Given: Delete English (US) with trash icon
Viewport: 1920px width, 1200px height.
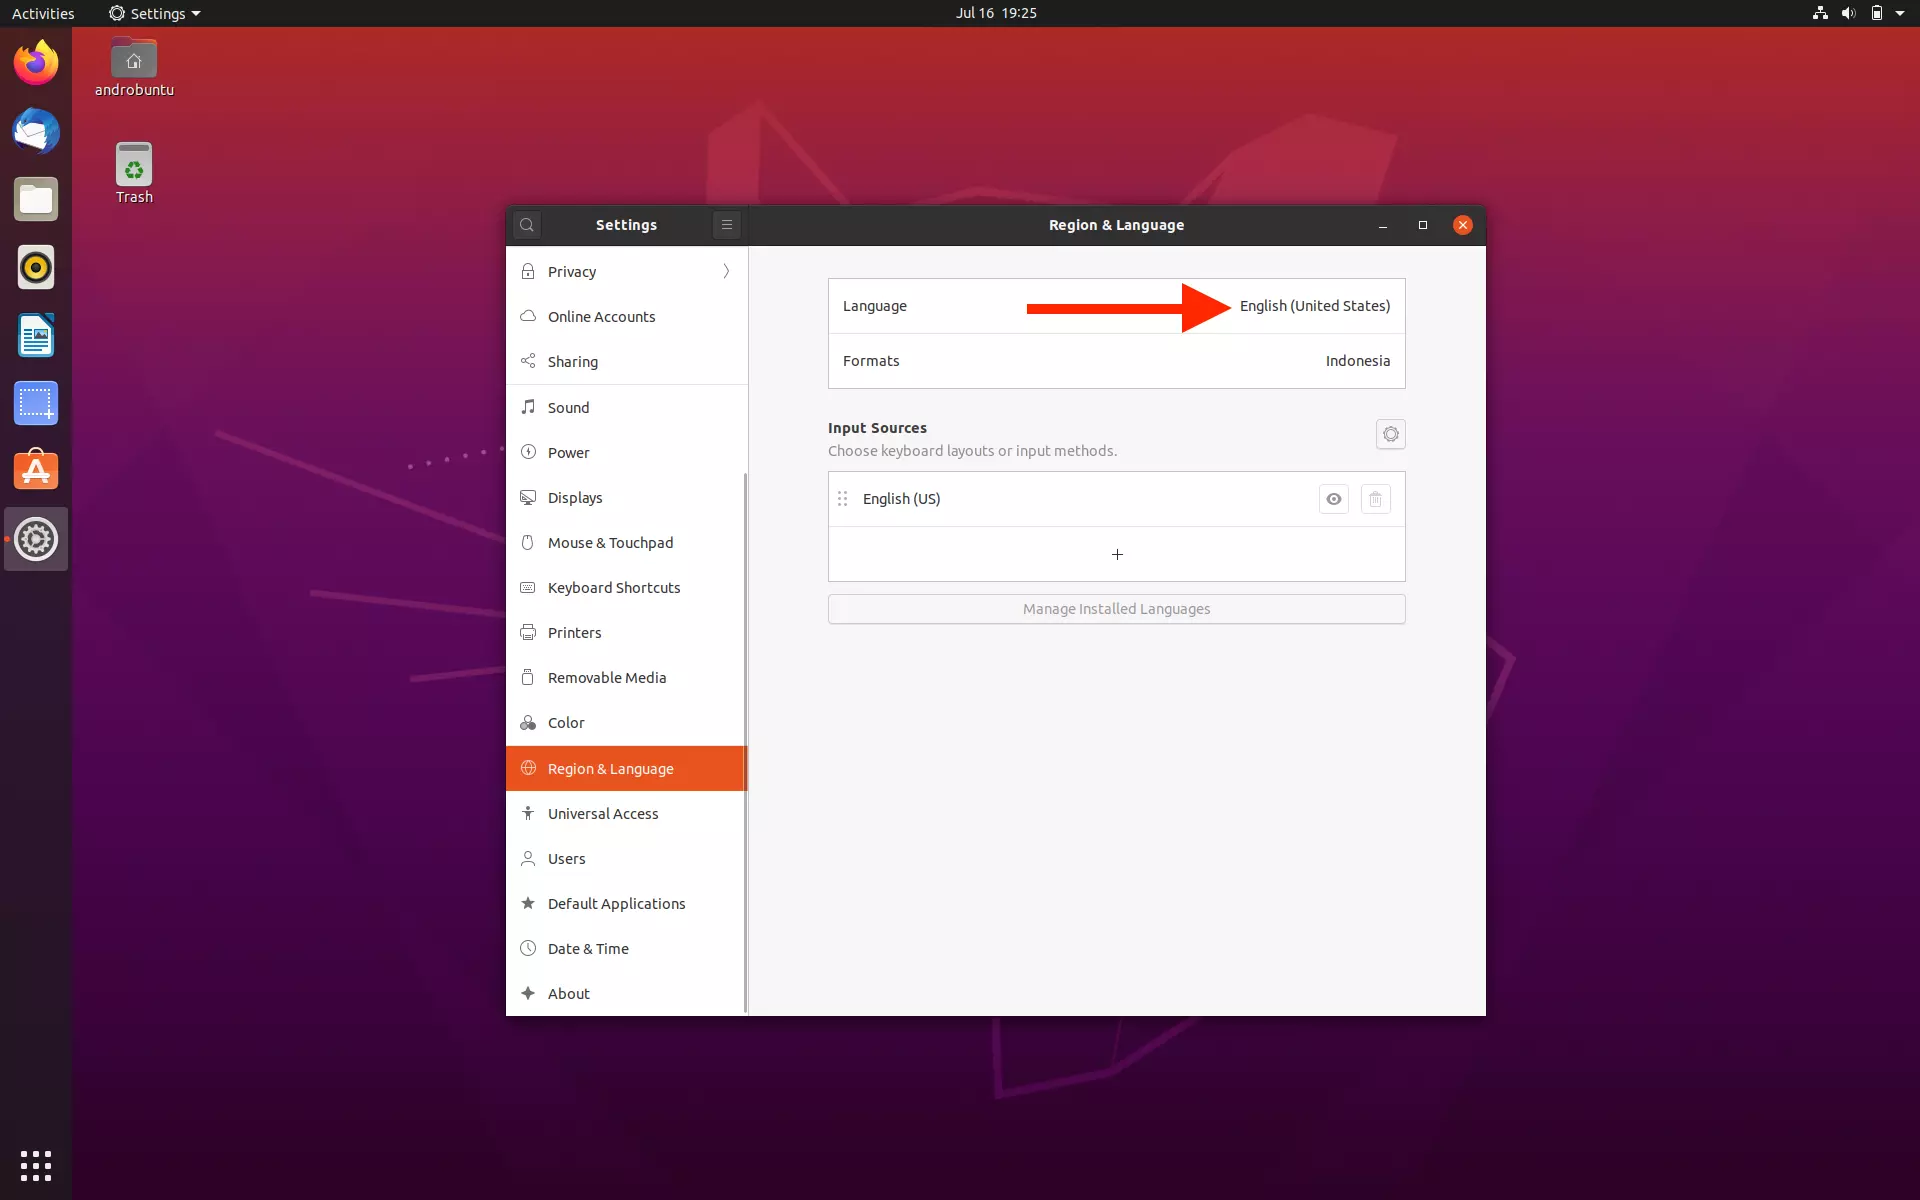Looking at the screenshot, I should (1376, 499).
